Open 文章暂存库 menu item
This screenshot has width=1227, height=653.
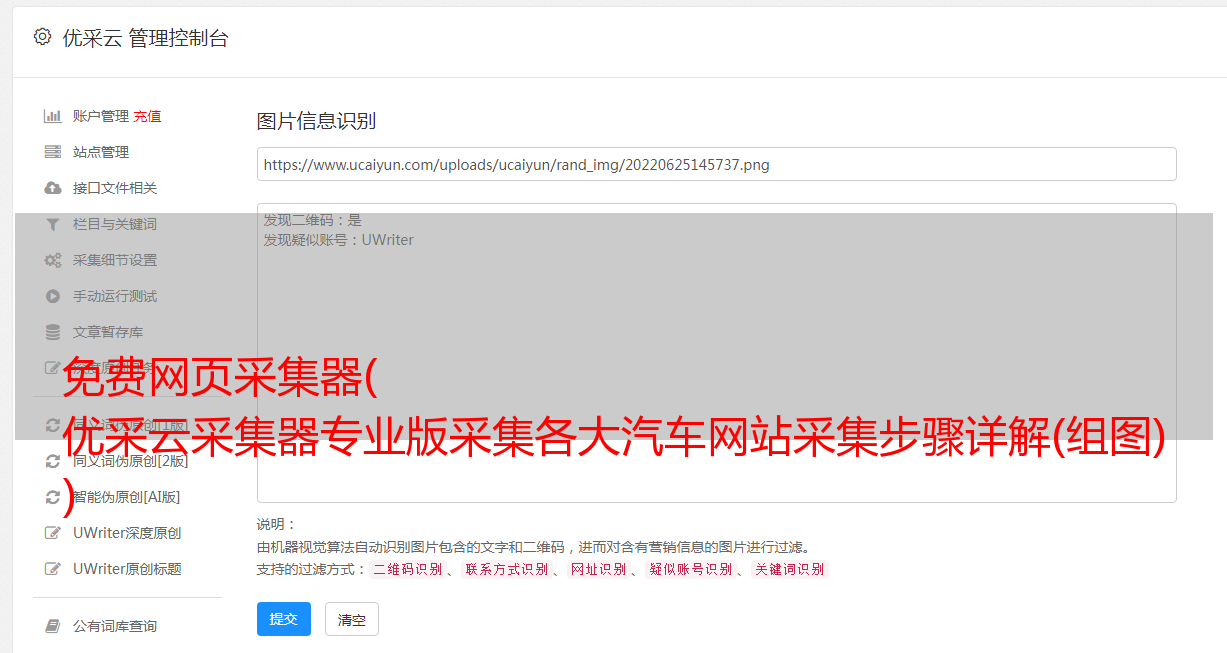pyautogui.click(x=108, y=332)
